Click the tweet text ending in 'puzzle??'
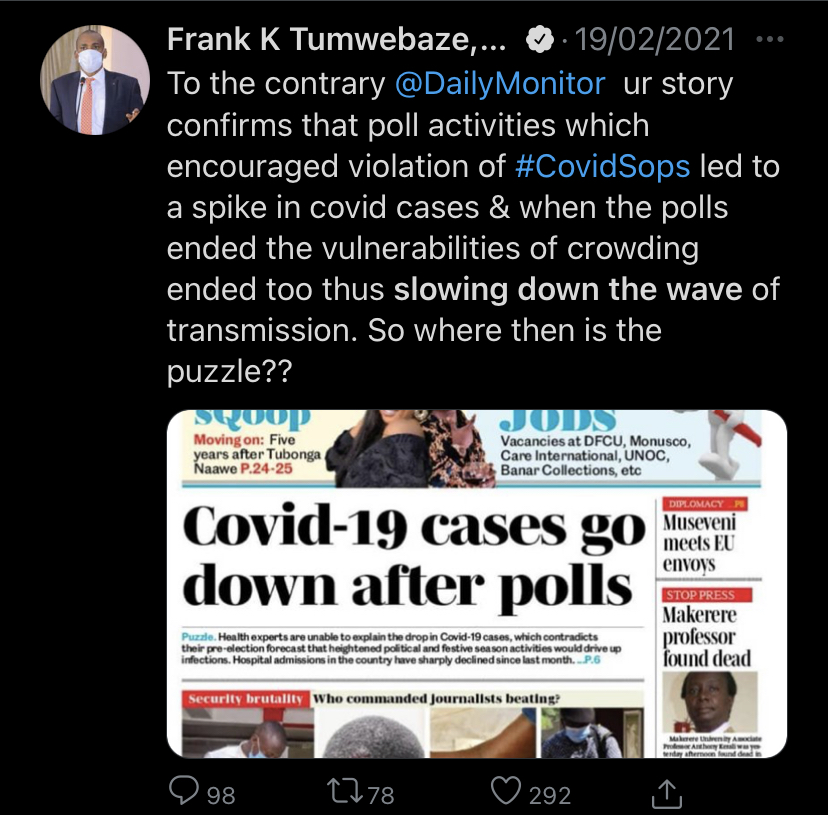 click(x=473, y=228)
